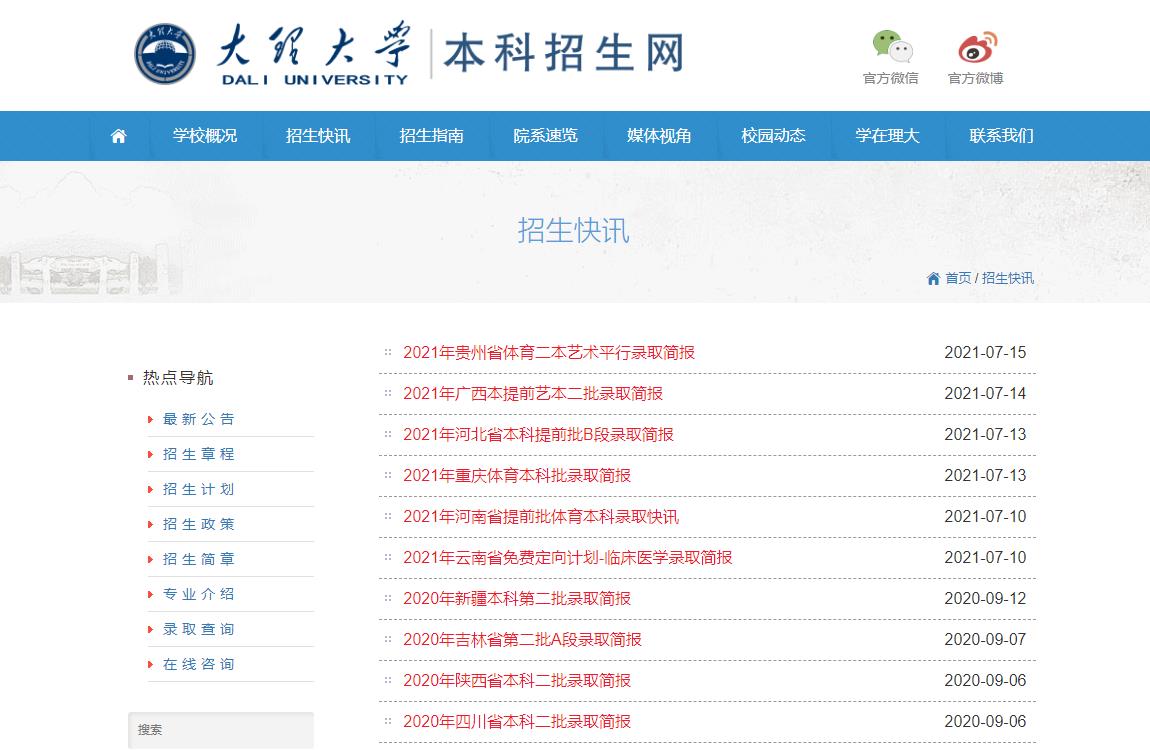
Task: Click red arrow bullet beside 录取查询
Action: coord(150,630)
